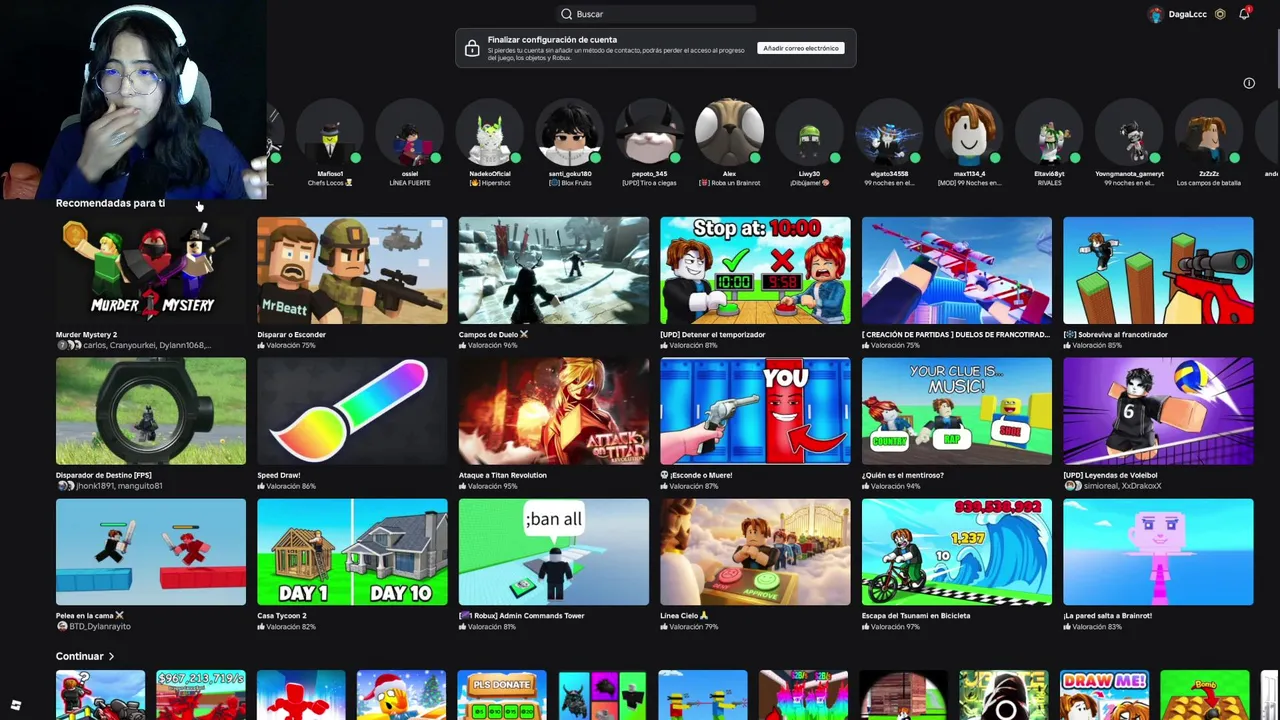The height and width of the screenshot is (720, 1280).
Task: Open Disparador de Destino [FPS] thumbnail
Action: pos(151,411)
